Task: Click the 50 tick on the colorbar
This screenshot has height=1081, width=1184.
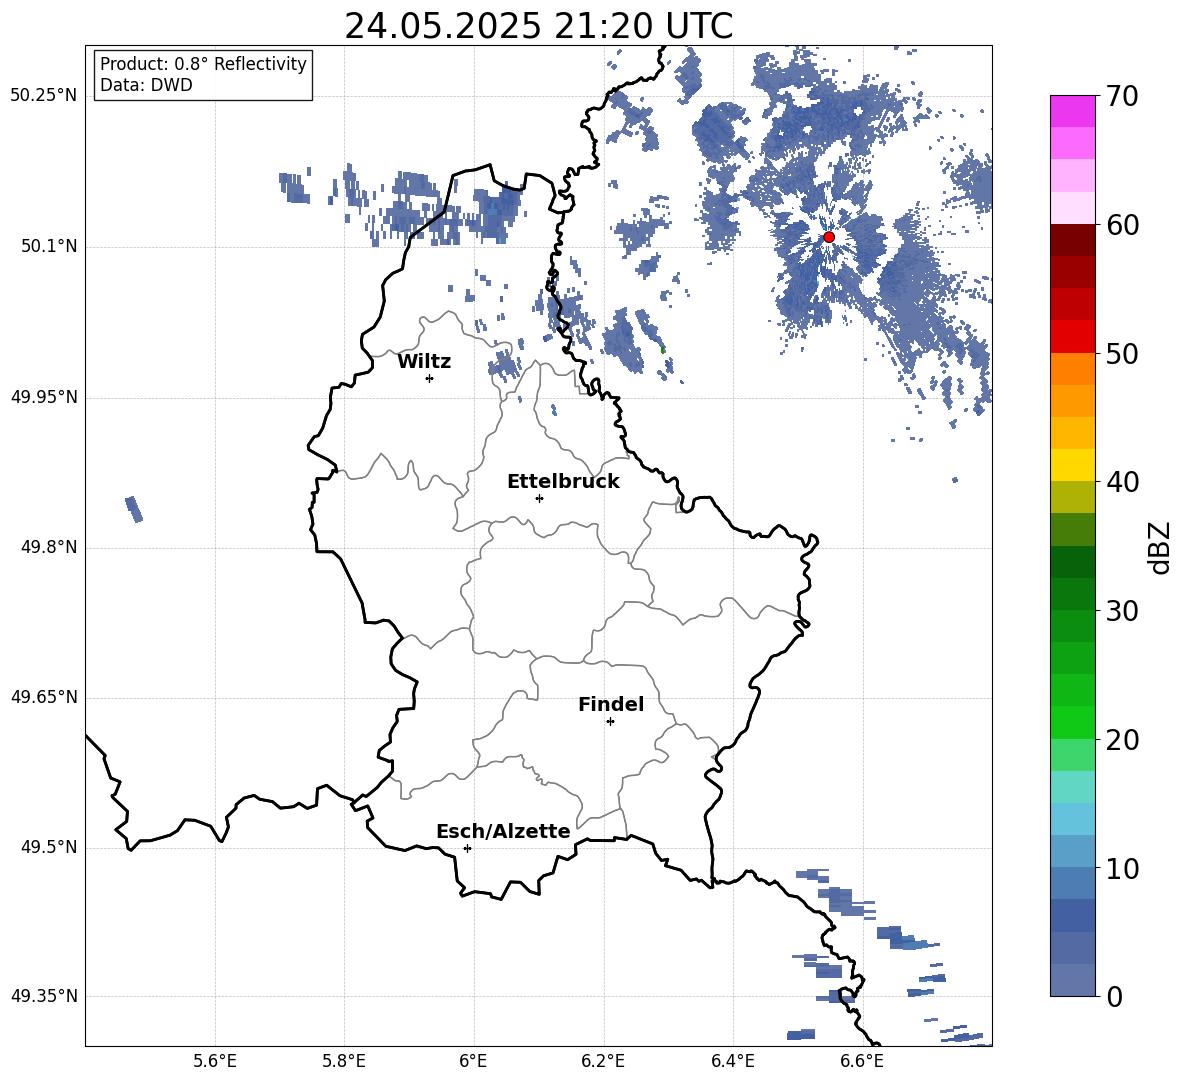Action: pos(1122,353)
